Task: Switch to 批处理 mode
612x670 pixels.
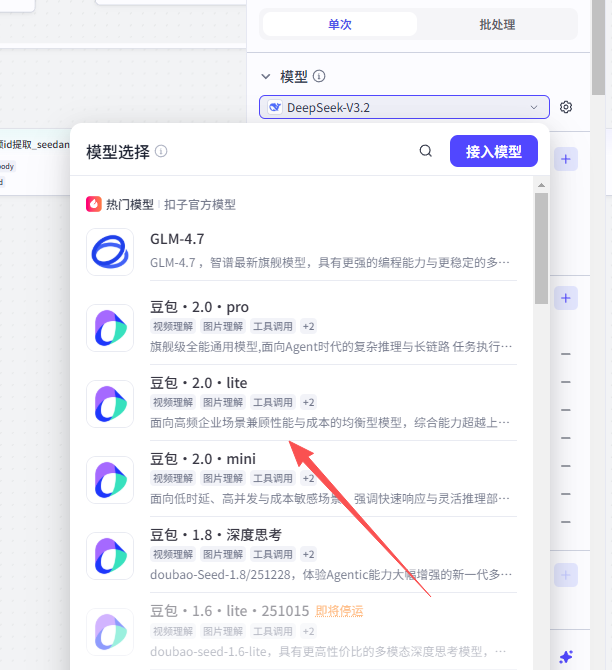Action: (496, 24)
